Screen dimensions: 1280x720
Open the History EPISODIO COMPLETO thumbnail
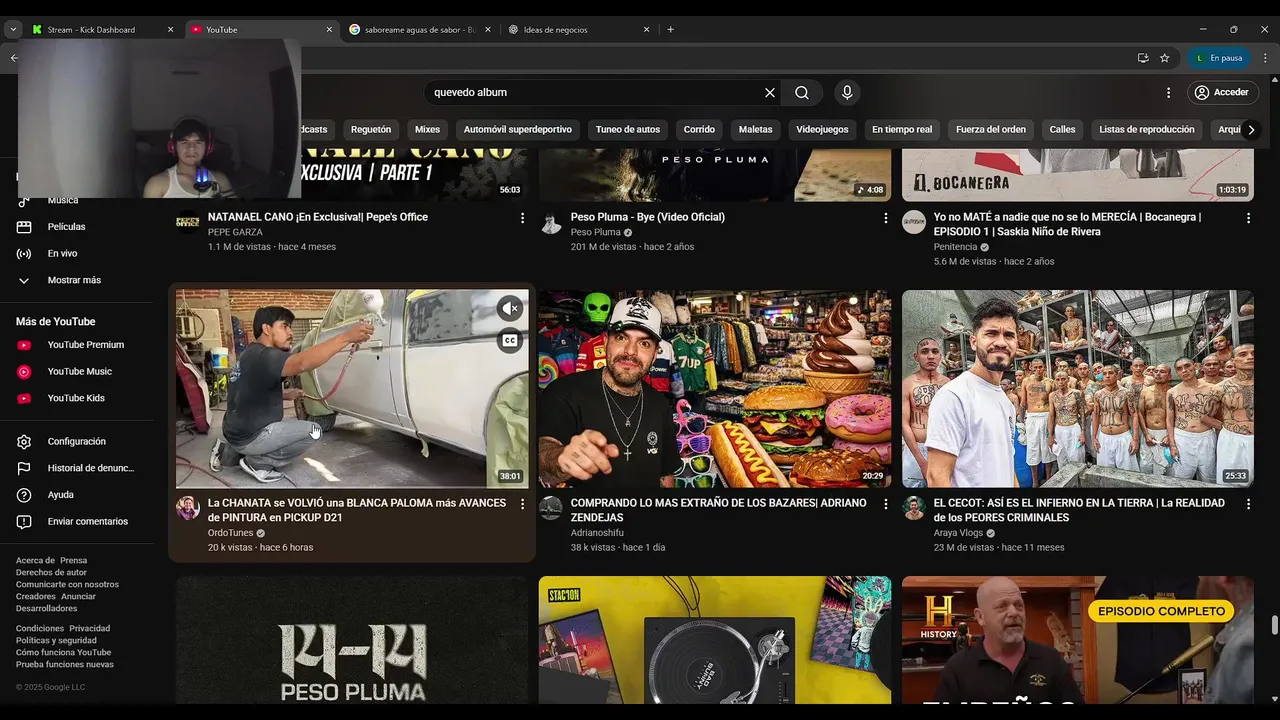tap(1077, 640)
